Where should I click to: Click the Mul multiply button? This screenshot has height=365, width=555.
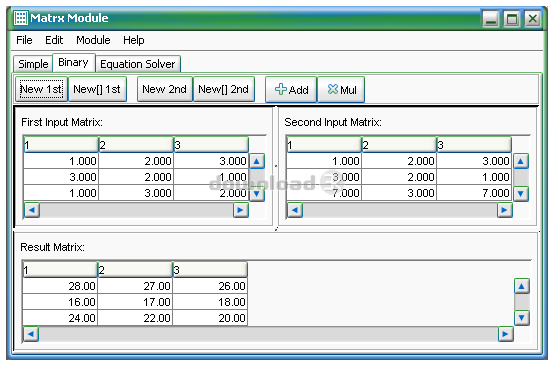341,90
